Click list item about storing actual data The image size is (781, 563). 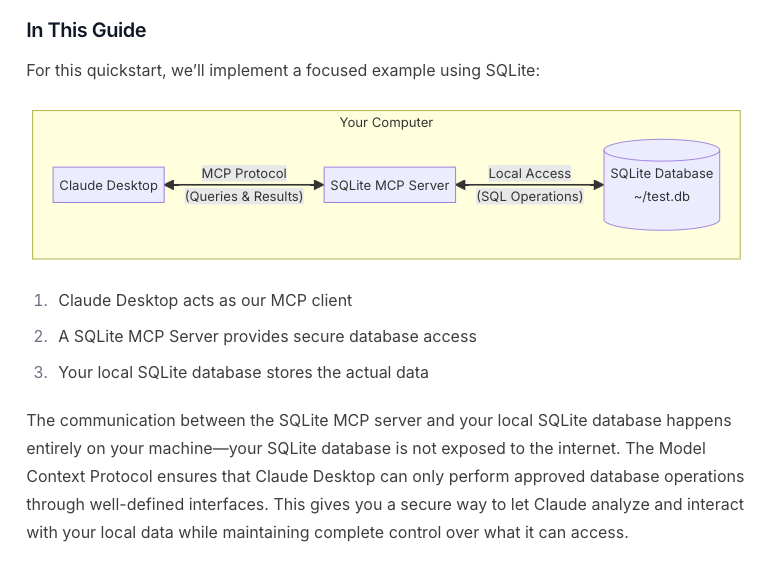pyautogui.click(x=243, y=372)
